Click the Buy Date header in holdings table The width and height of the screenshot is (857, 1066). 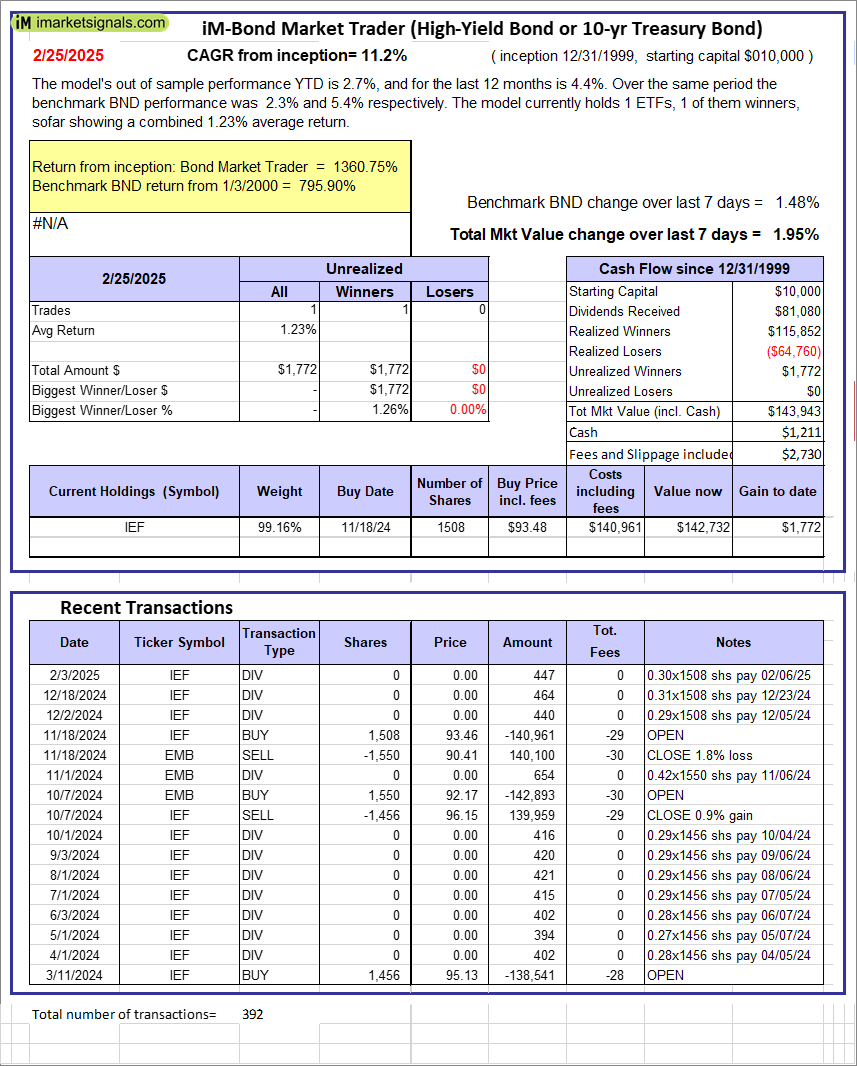[365, 491]
